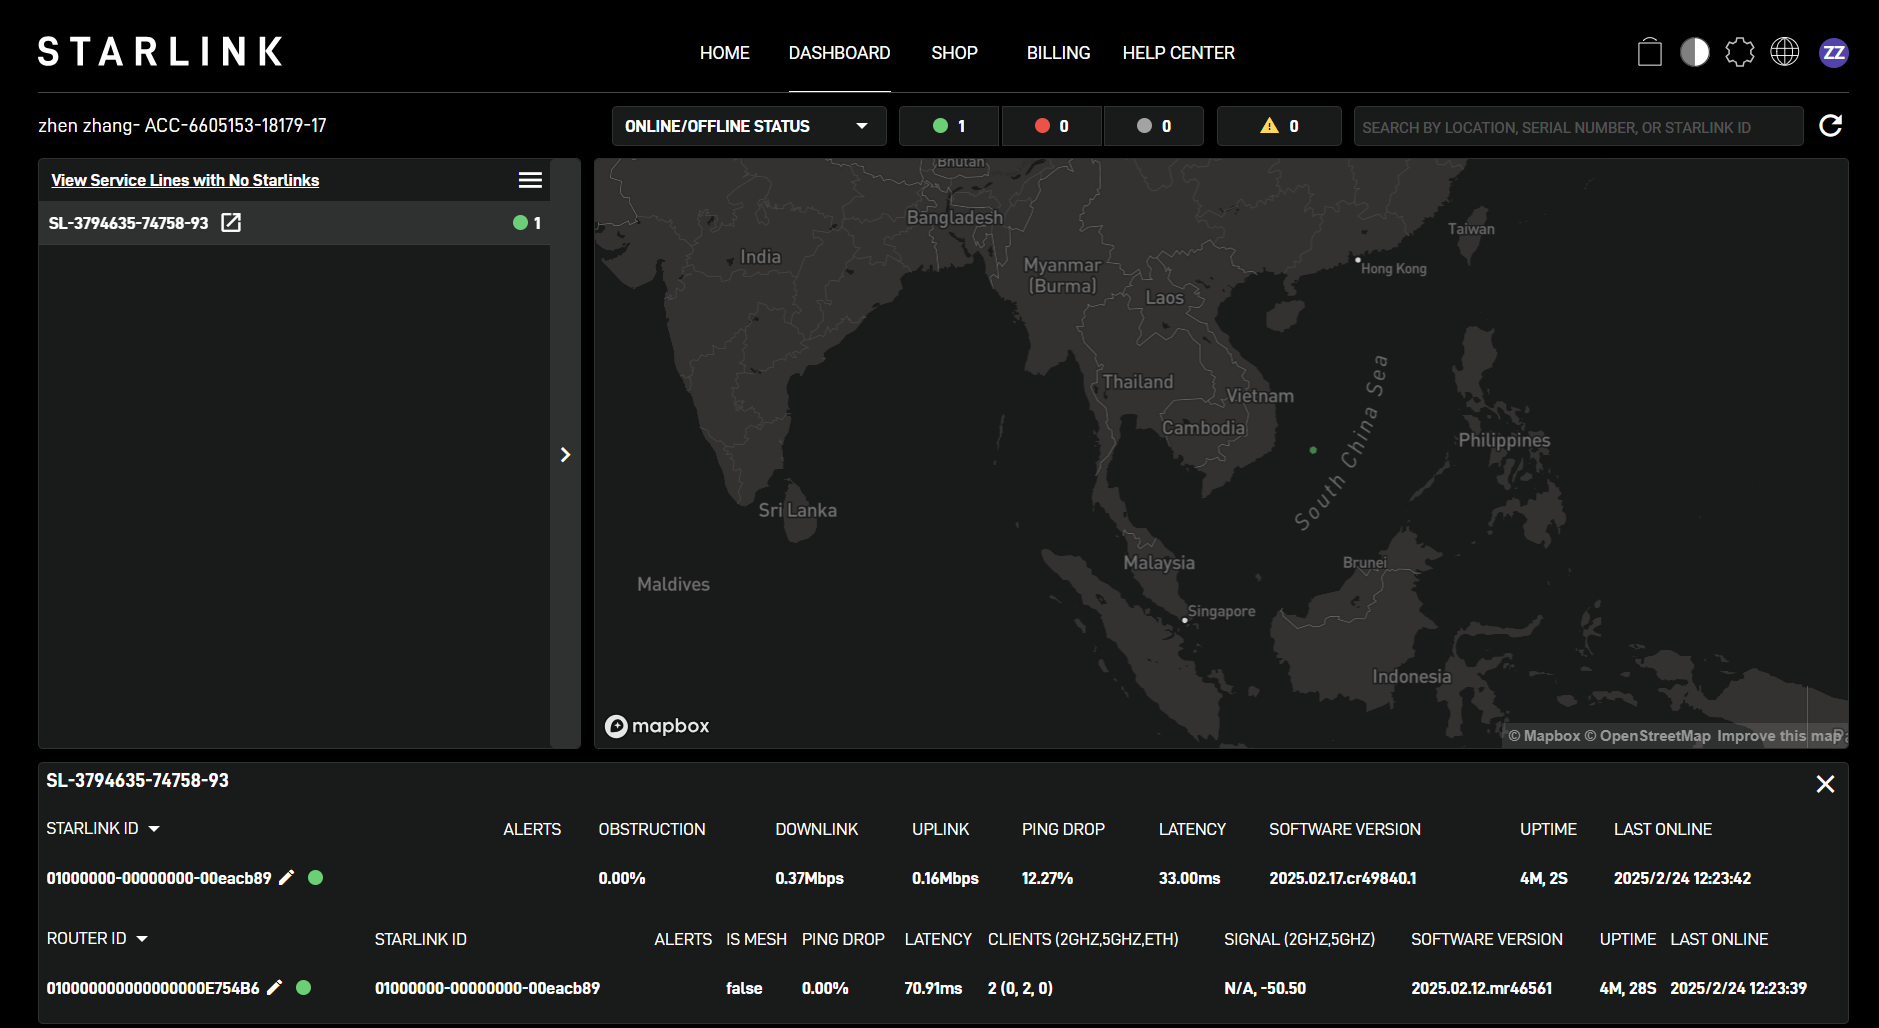Click latency value 33.00ms

pos(1189,878)
